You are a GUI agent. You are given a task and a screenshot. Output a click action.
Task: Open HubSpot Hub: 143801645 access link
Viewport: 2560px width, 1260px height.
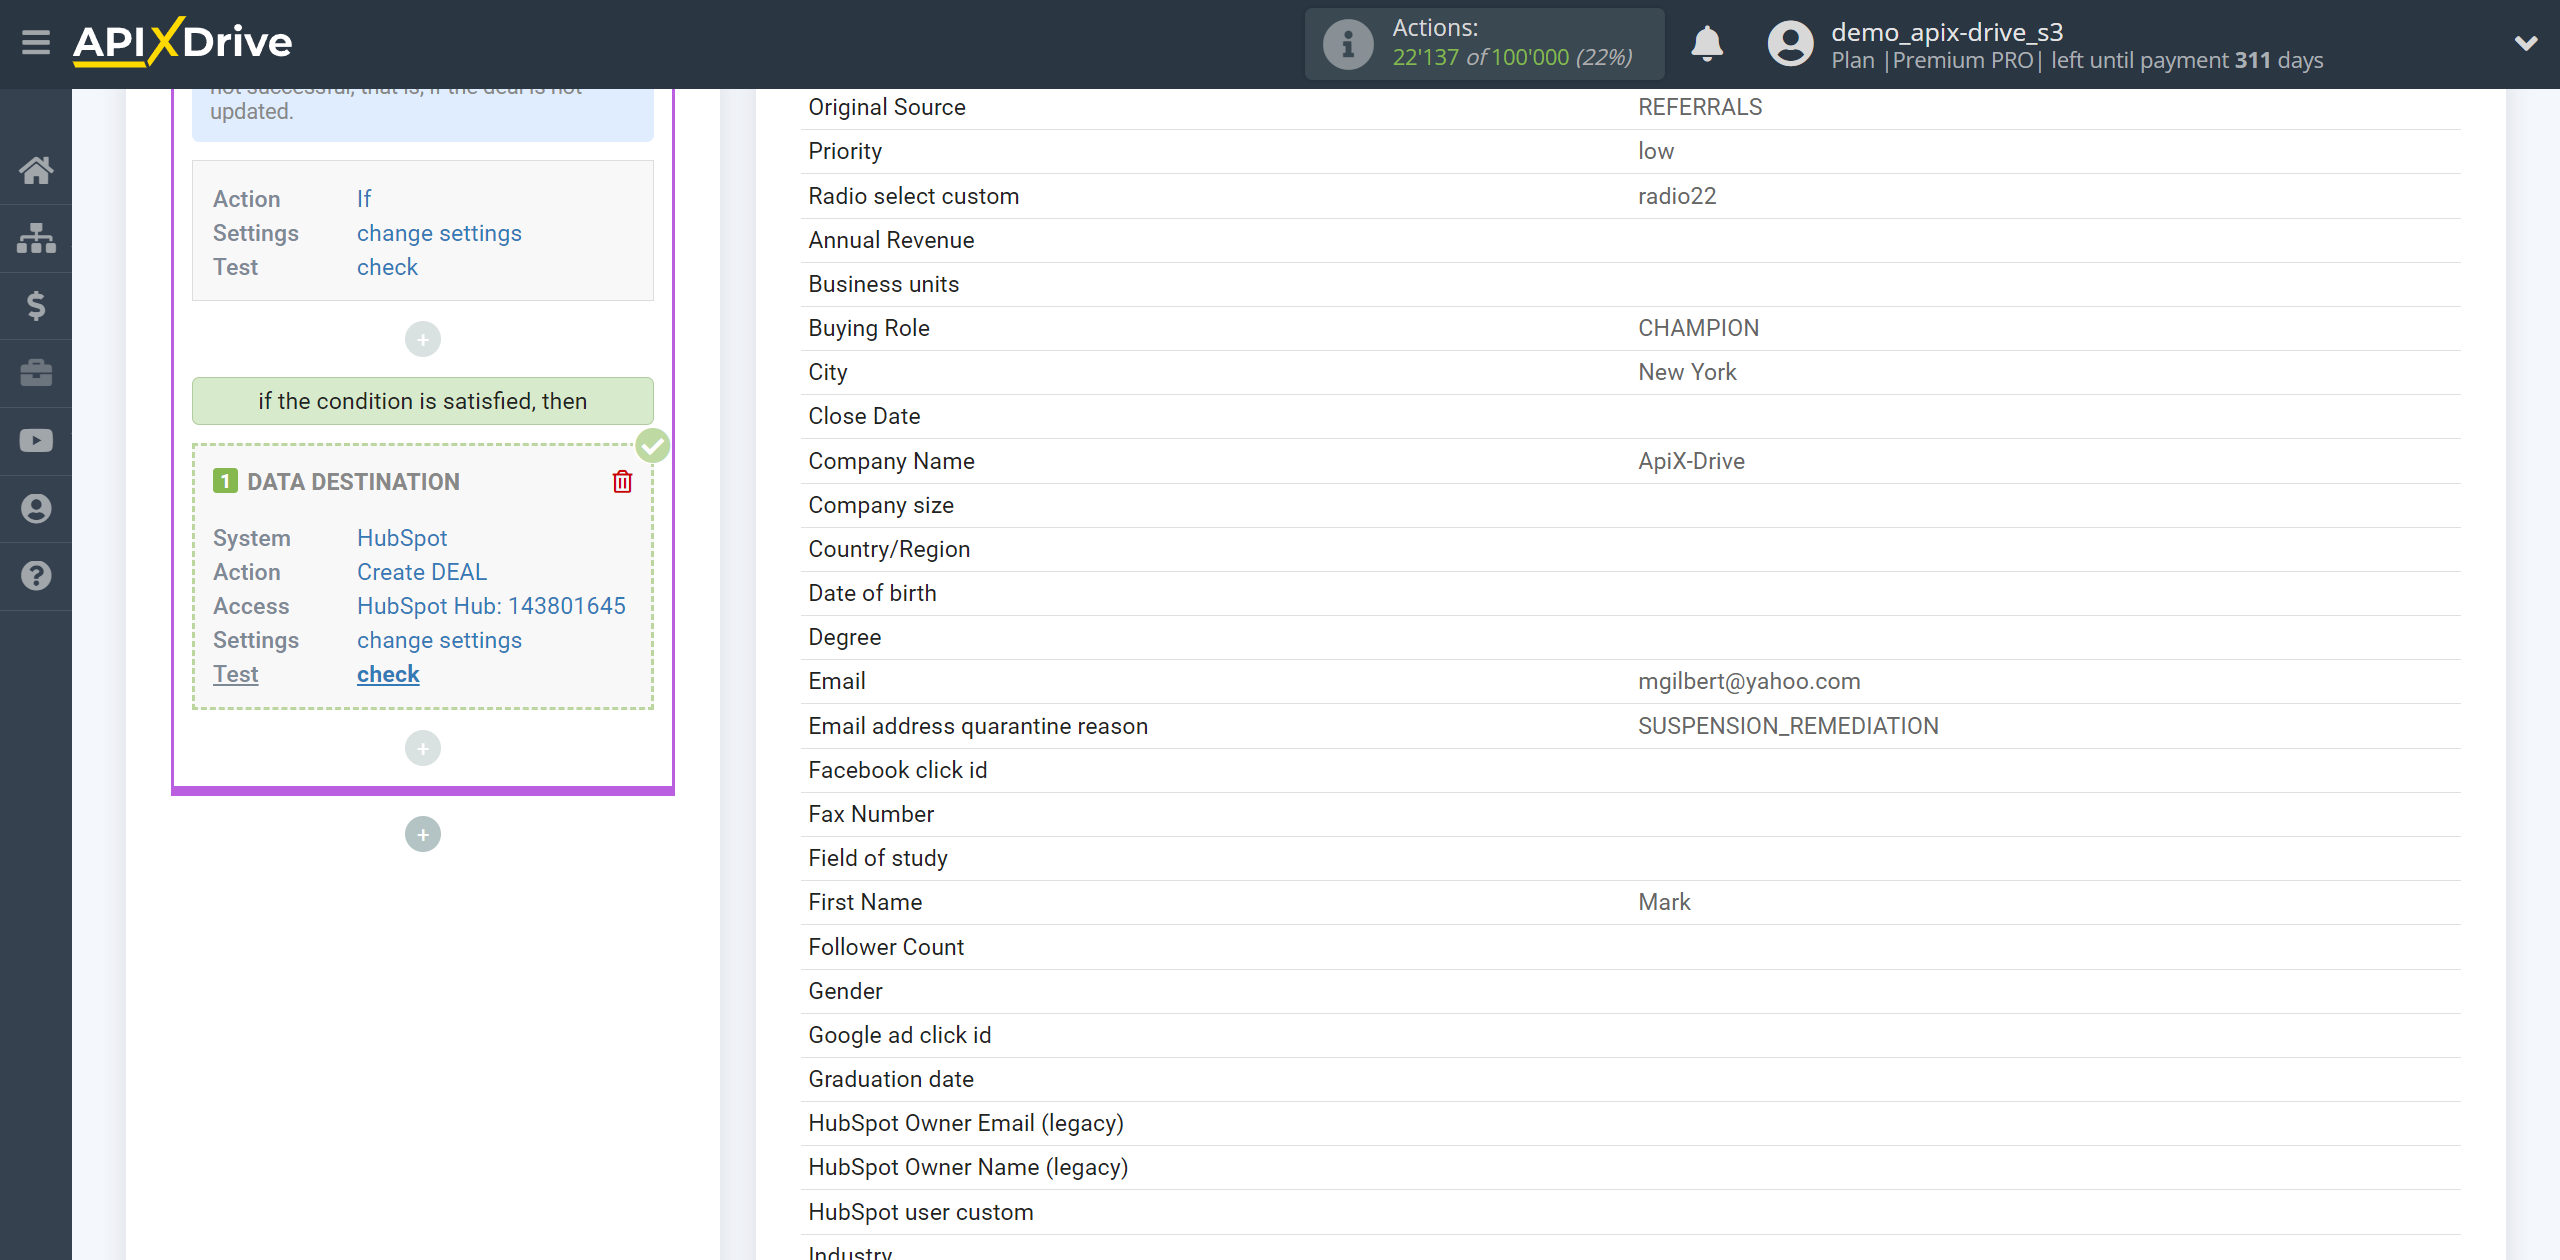tap(491, 606)
